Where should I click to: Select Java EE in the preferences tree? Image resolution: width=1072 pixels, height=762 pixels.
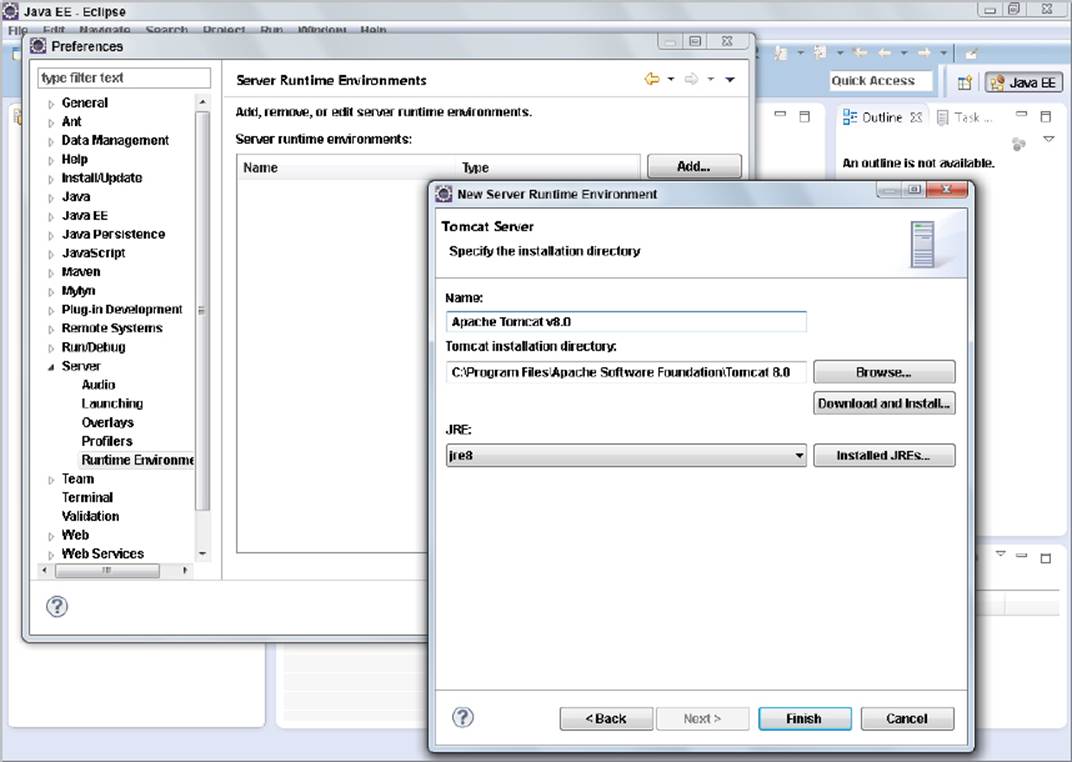[85, 215]
